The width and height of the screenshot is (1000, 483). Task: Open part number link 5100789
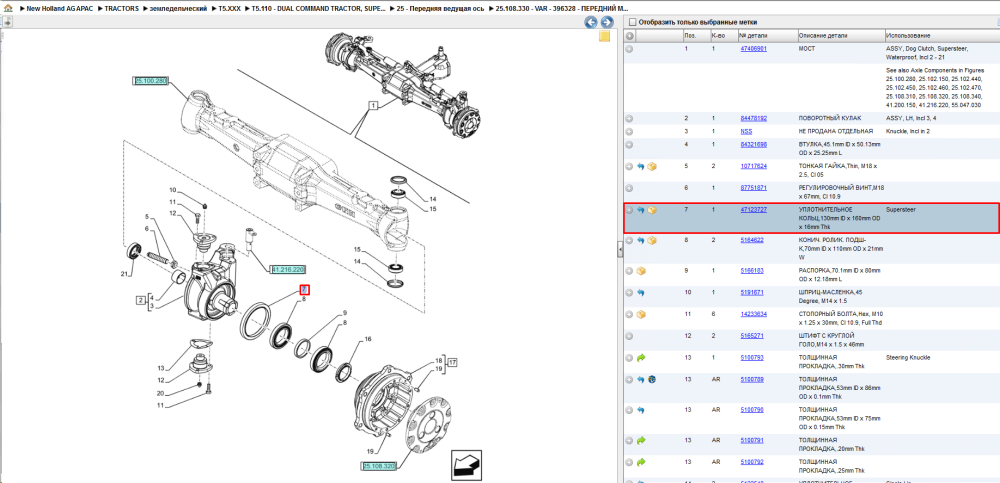752,380
